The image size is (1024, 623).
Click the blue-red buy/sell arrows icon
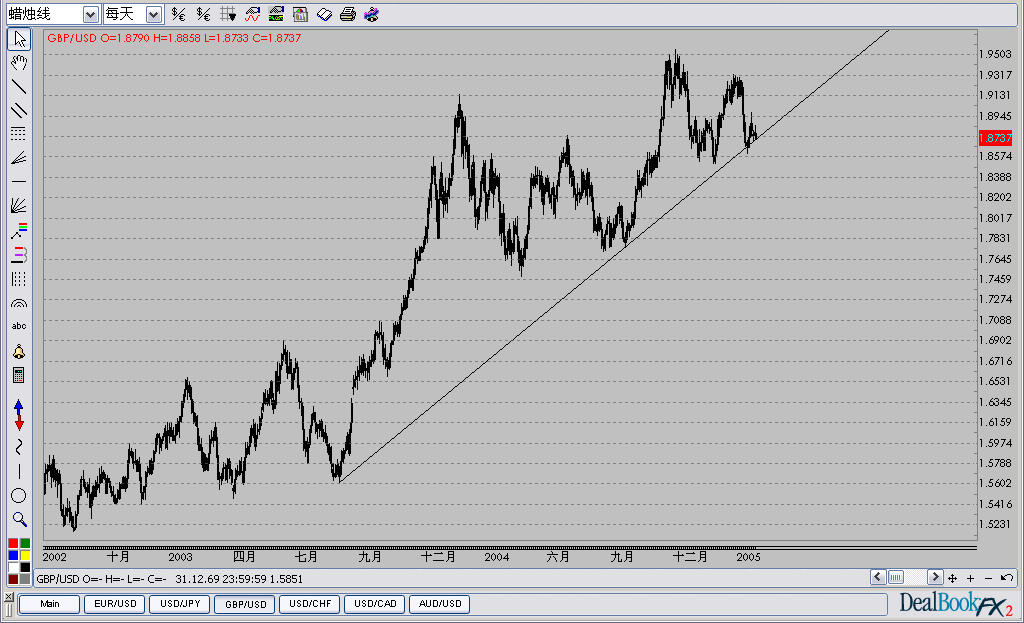19,414
